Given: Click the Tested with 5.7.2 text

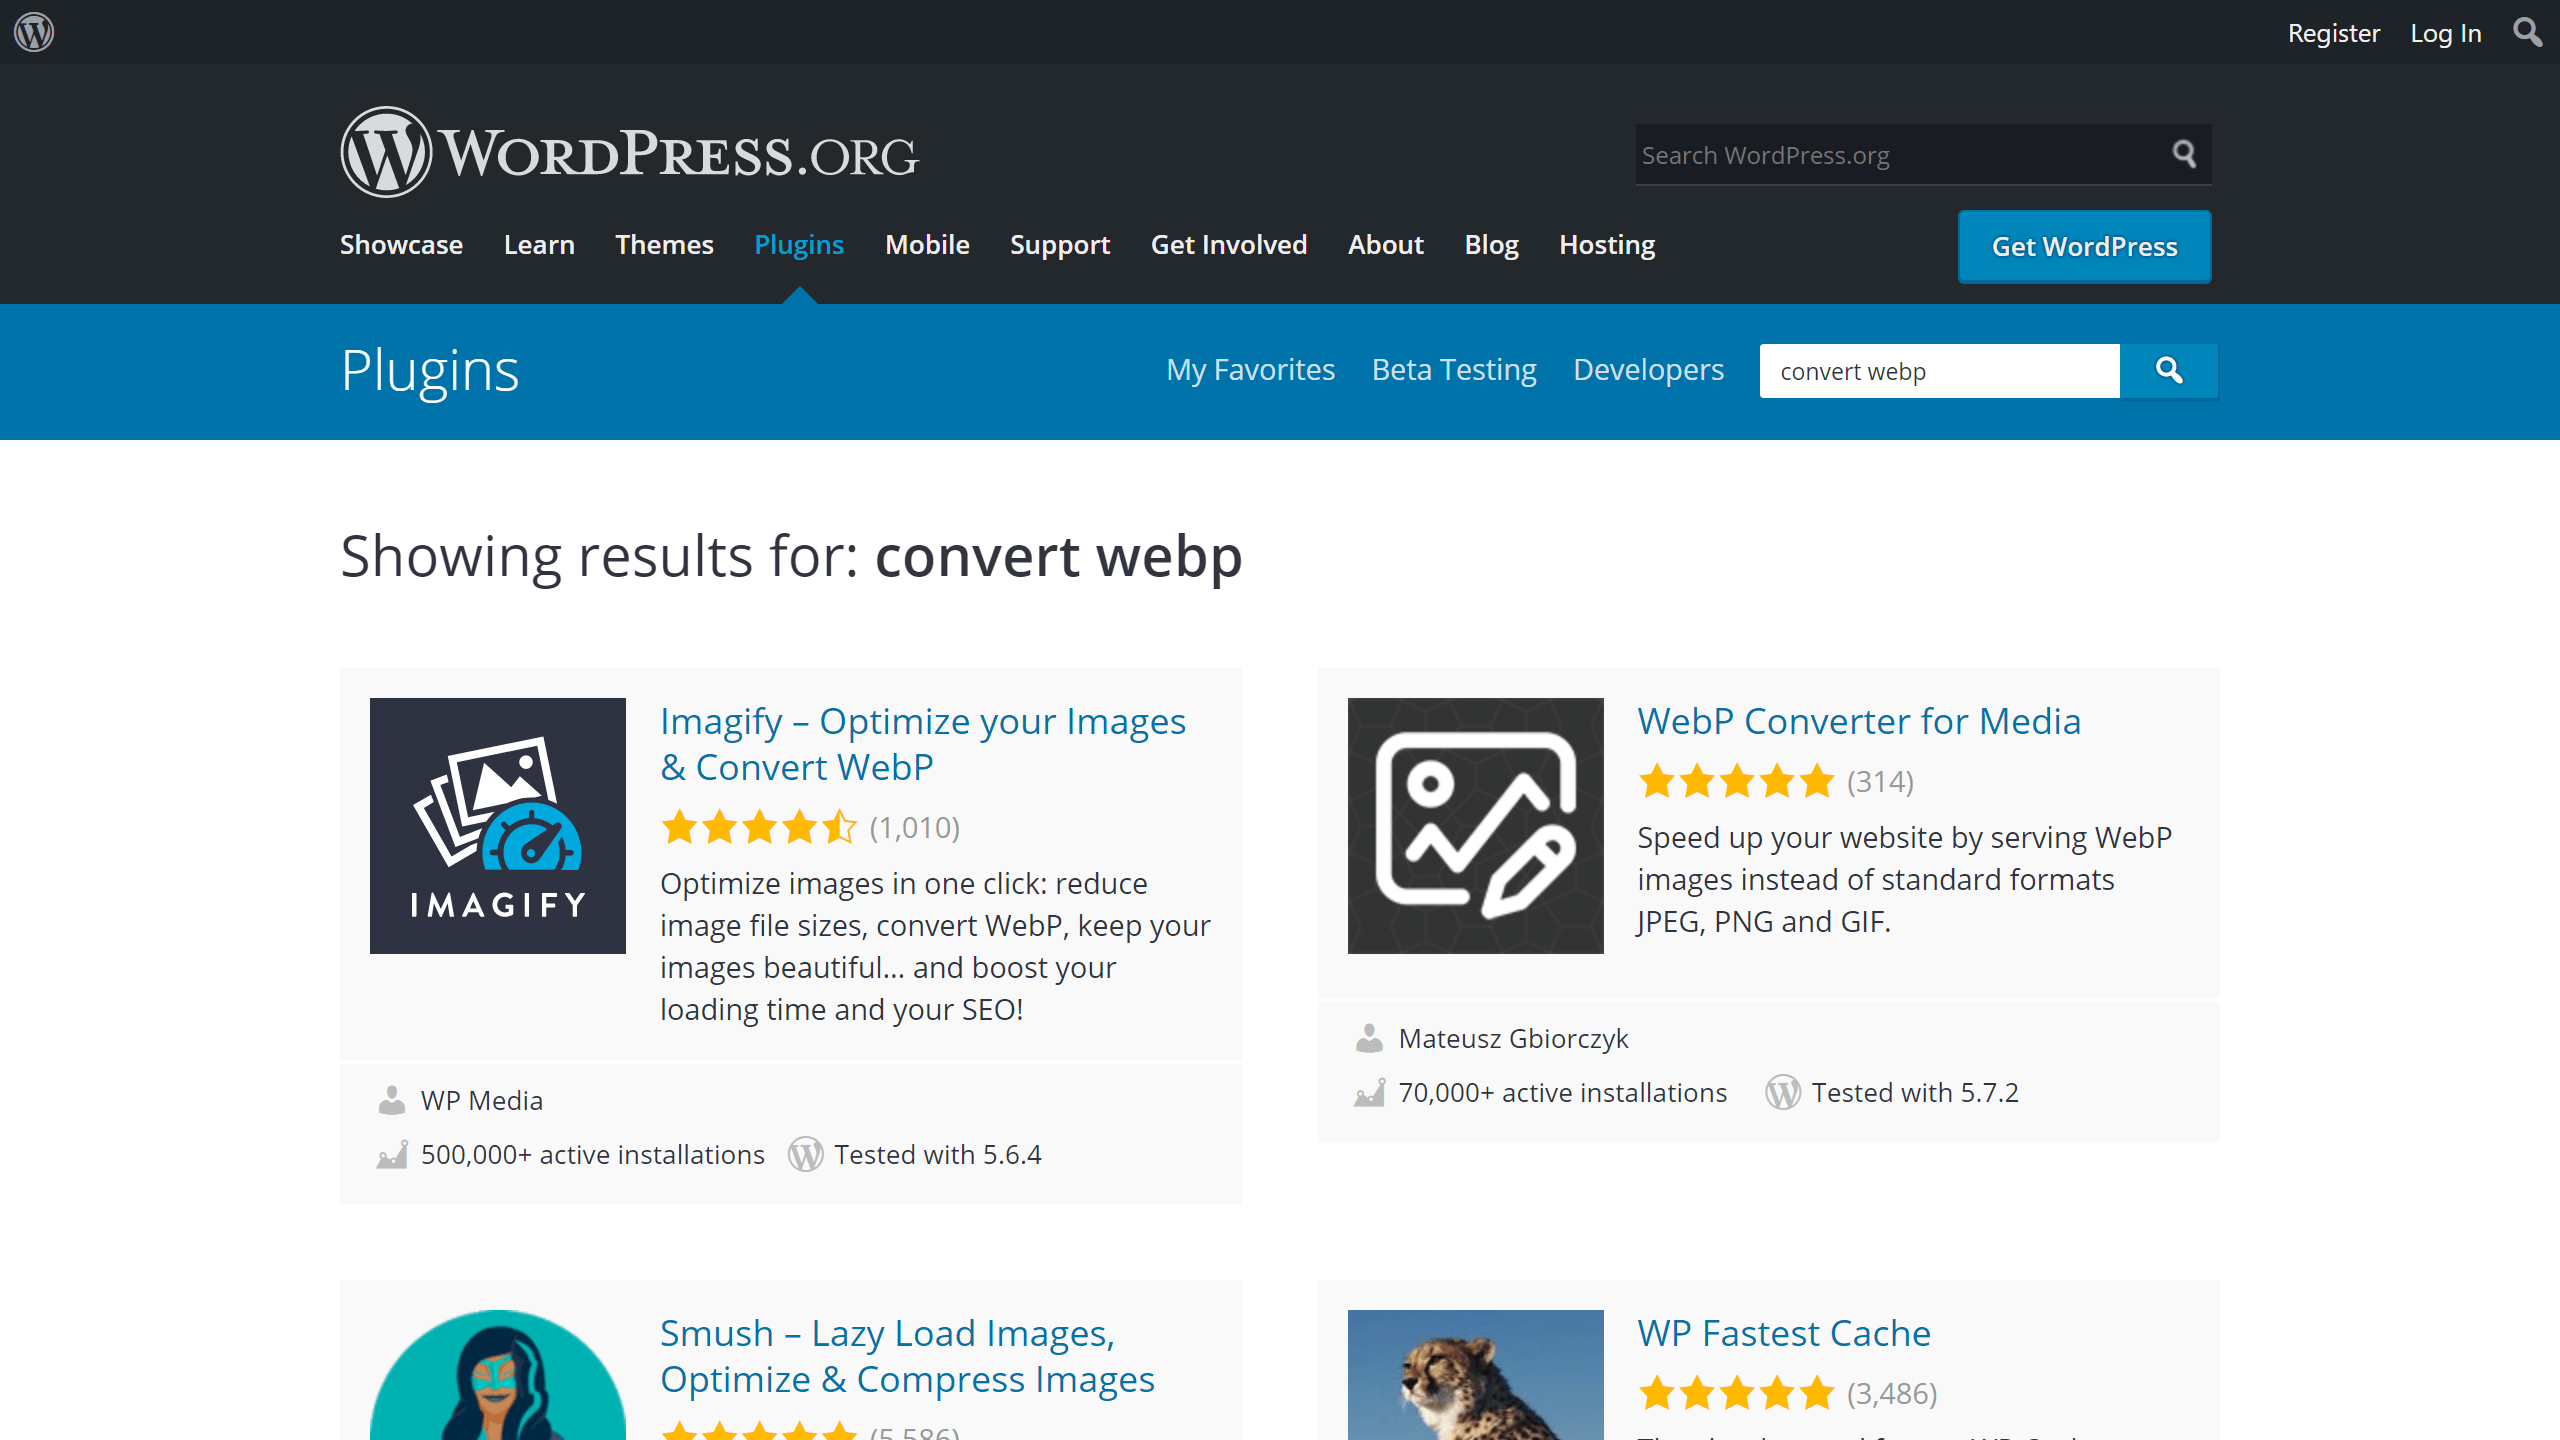Looking at the screenshot, I should [1915, 1092].
